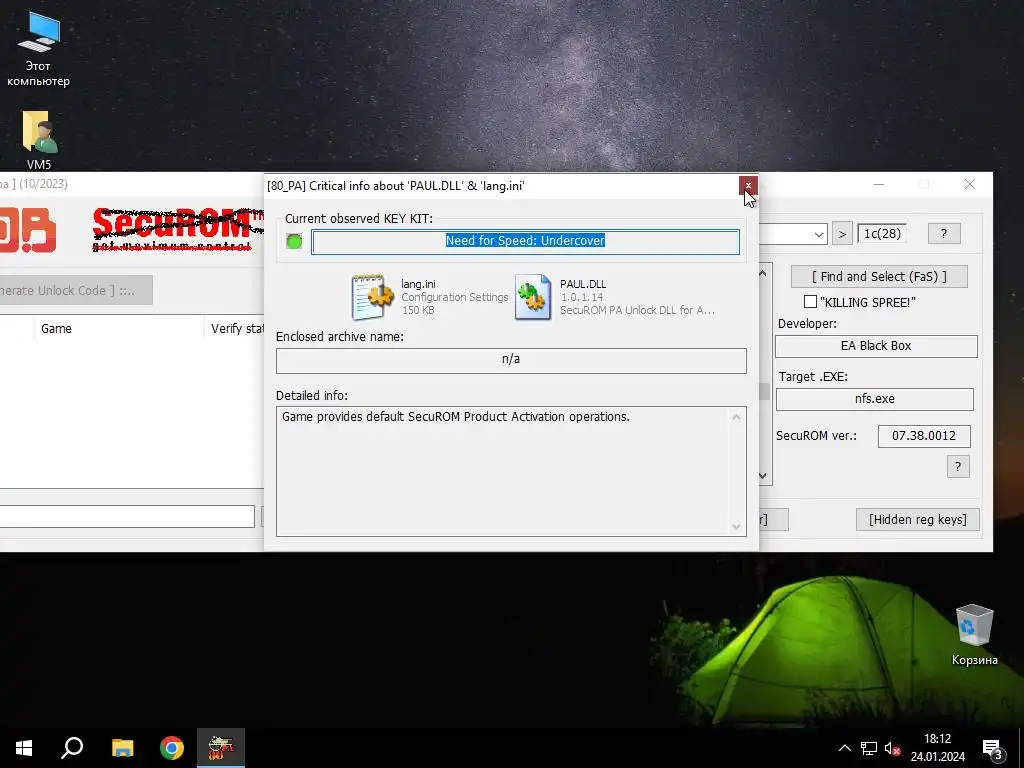Click the Need for Speed: Undercover key kit field
This screenshot has width=1024, height=768.
coord(526,242)
